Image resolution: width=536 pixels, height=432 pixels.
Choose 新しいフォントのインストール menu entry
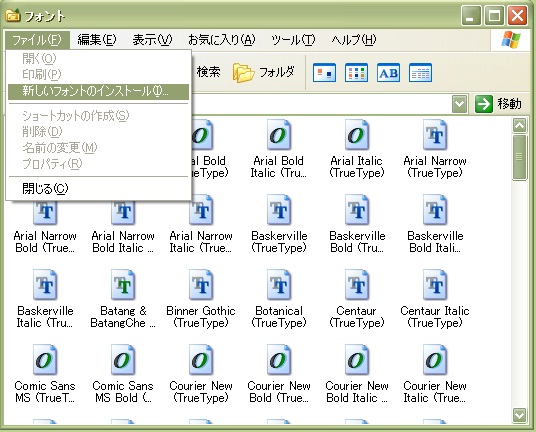pyautogui.click(x=98, y=92)
